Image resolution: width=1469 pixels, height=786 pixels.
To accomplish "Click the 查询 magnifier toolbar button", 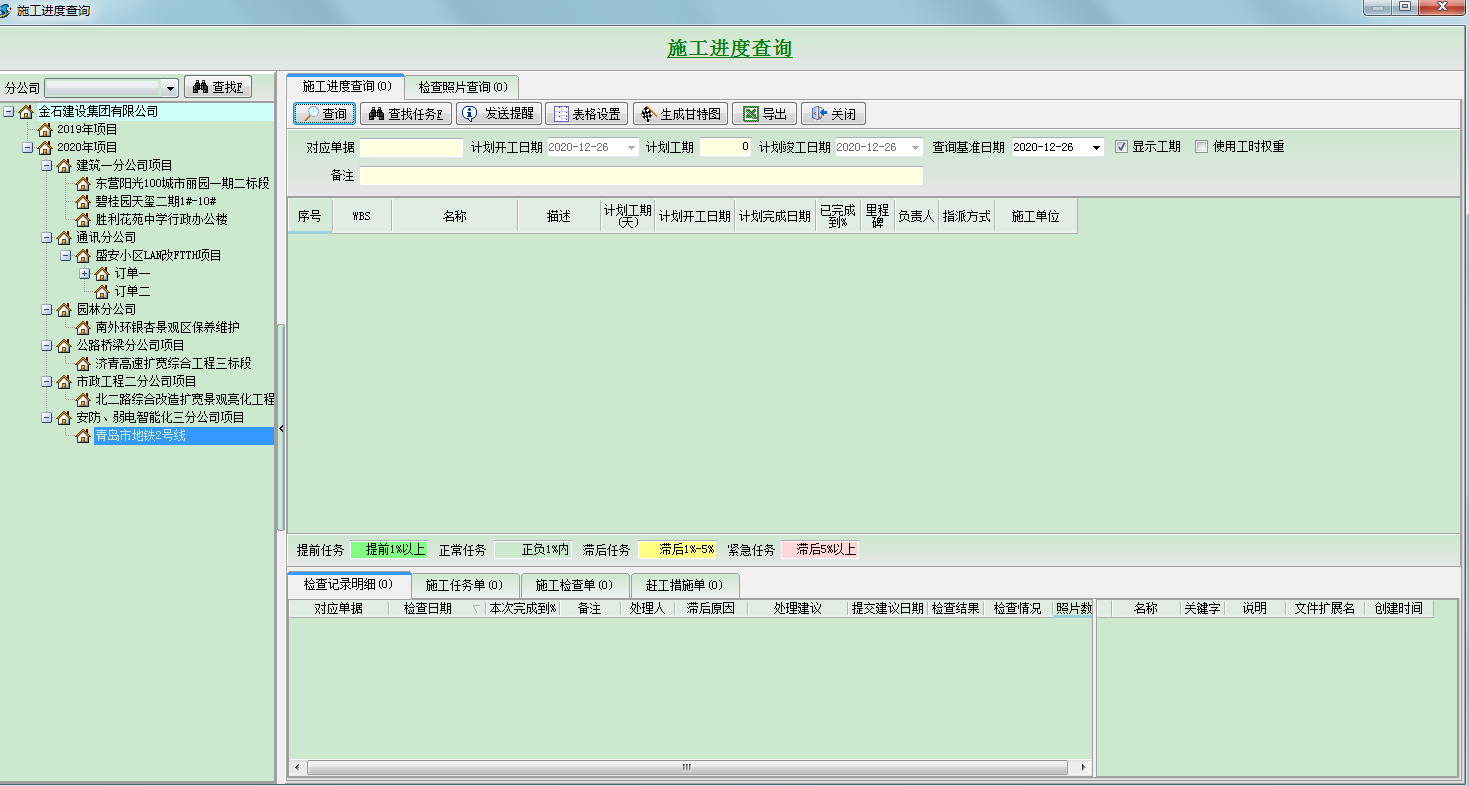I will [324, 114].
